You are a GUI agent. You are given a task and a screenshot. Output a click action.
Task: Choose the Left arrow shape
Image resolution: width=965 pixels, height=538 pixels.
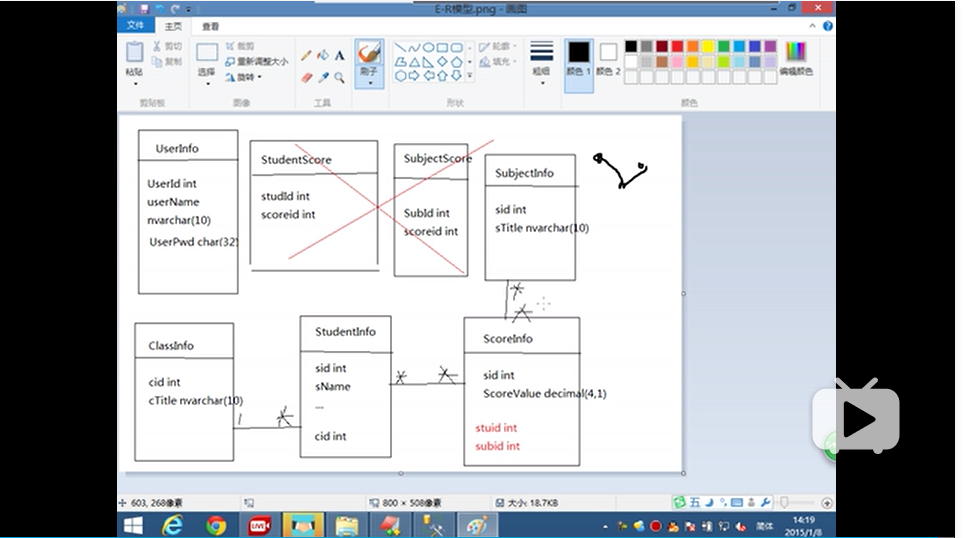point(428,76)
